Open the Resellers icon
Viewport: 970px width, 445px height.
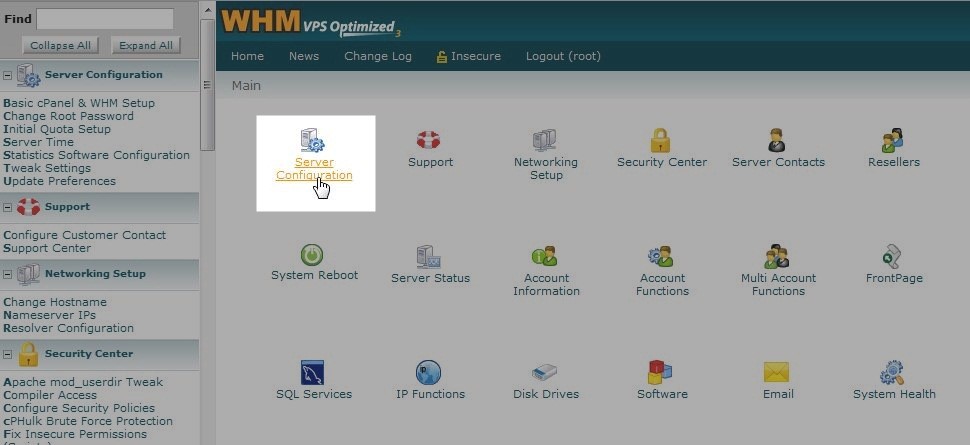pyautogui.click(x=893, y=140)
